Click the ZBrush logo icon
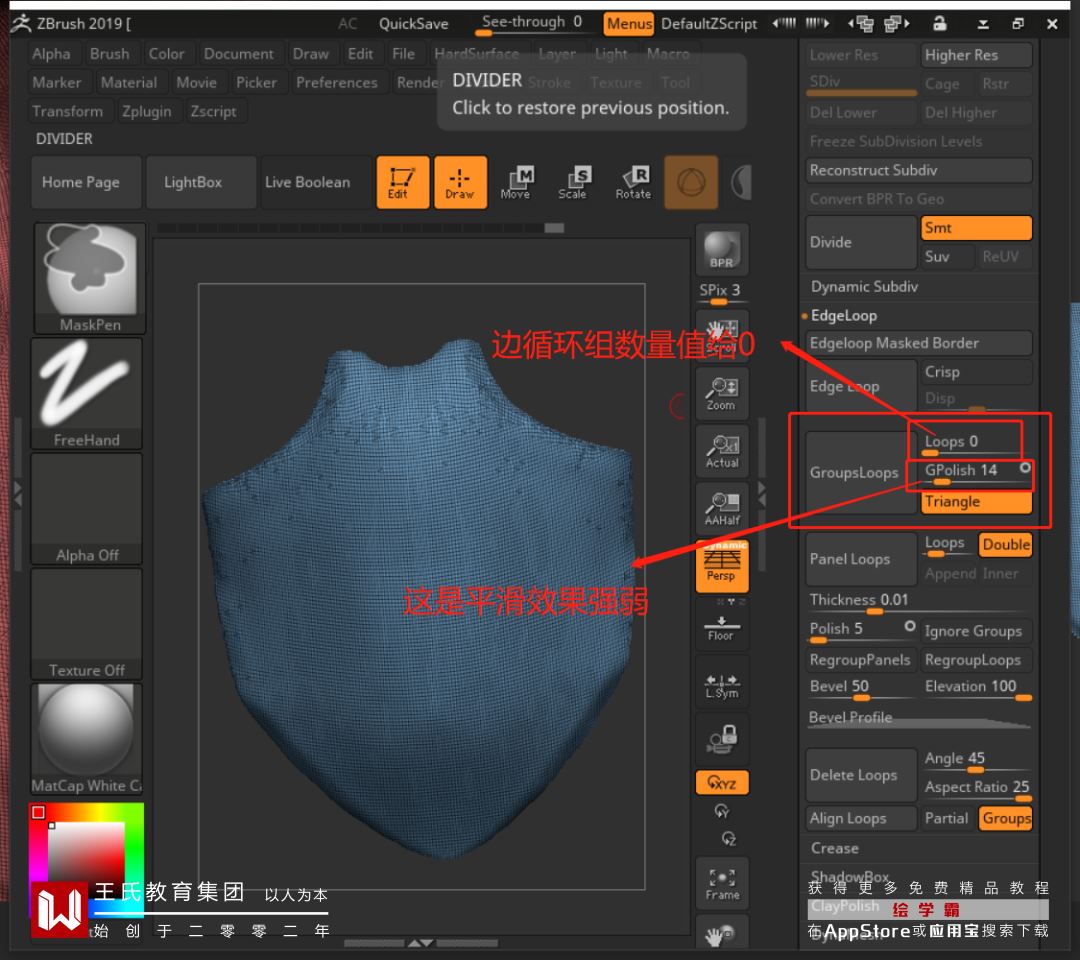This screenshot has width=1080, height=960. [x=21, y=23]
